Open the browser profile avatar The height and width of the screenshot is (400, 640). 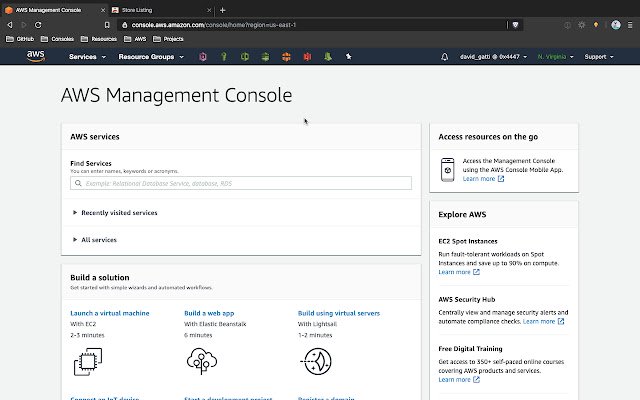[616, 25]
